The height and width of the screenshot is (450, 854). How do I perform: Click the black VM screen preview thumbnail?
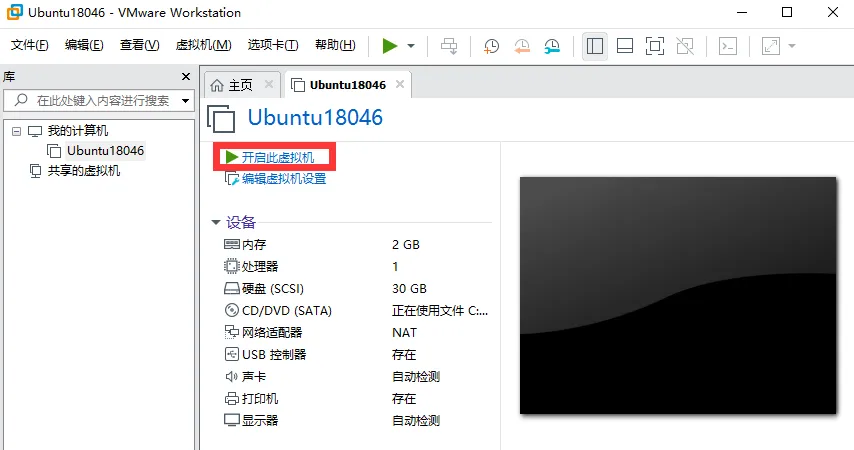click(x=678, y=295)
